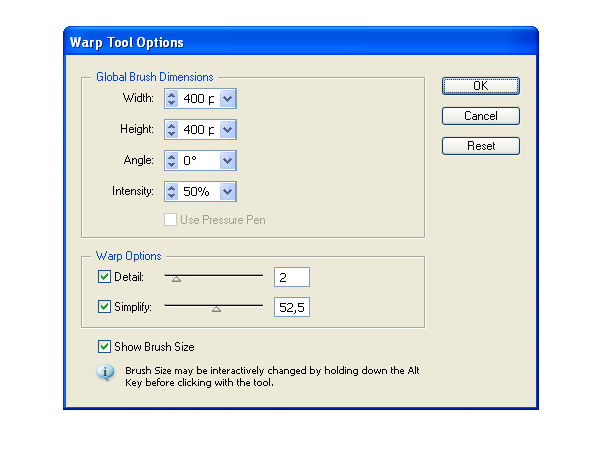Increase Height using the up stepper arrow
The width and height of the screenshot is (600, 450).
(172, 126)
